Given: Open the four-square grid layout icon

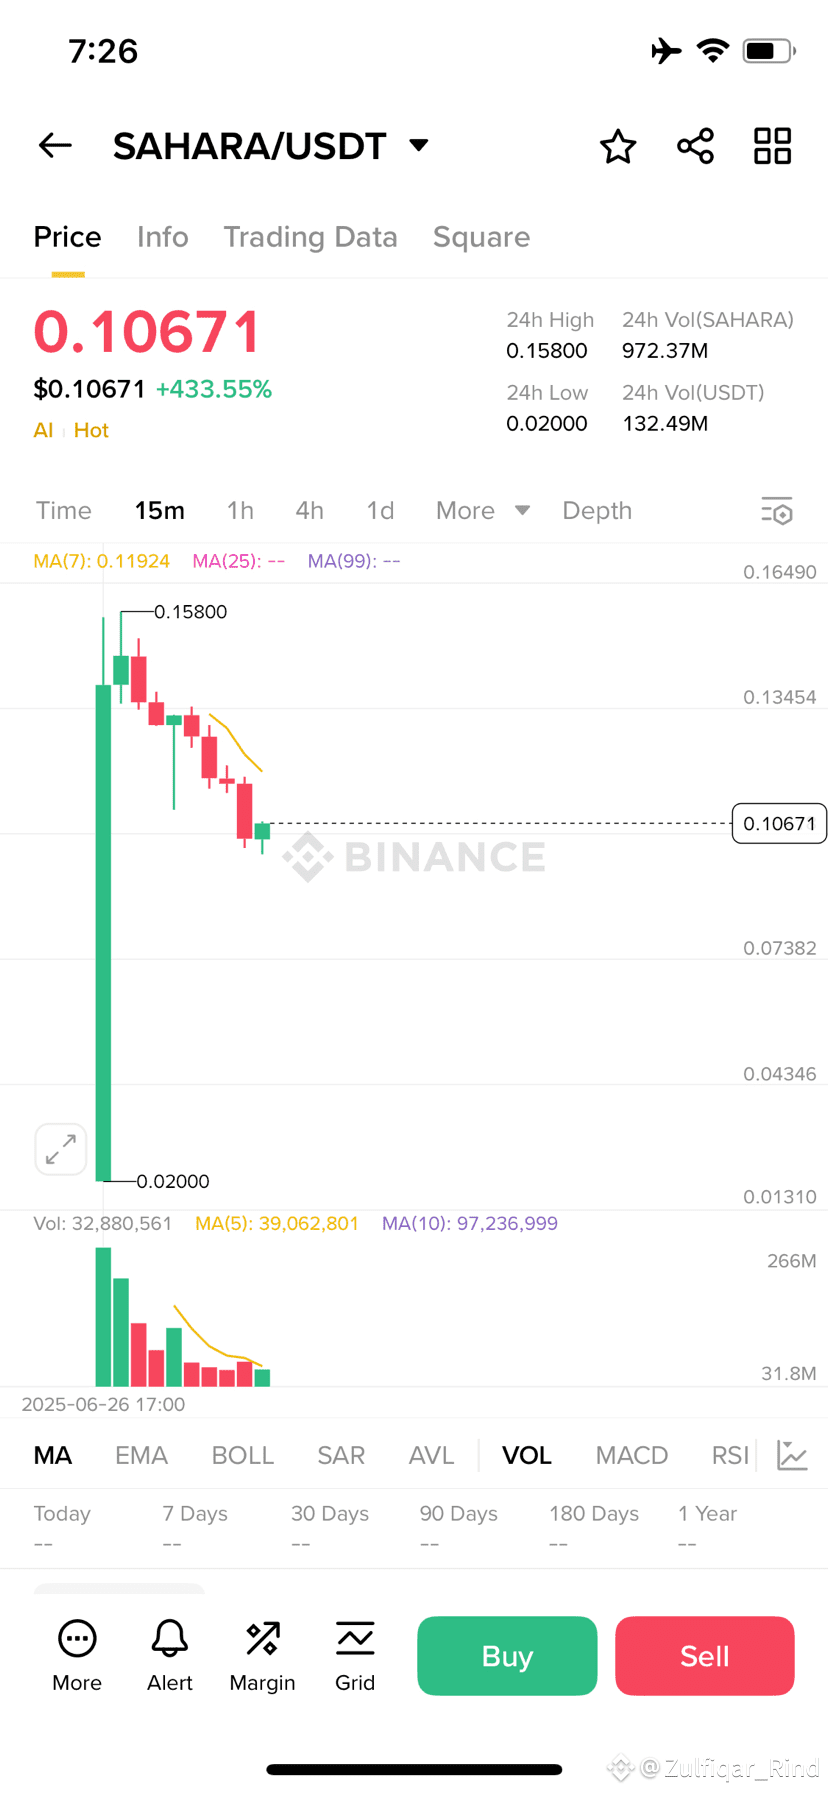Looking at the screenshot, I should (x=772, y=147).
